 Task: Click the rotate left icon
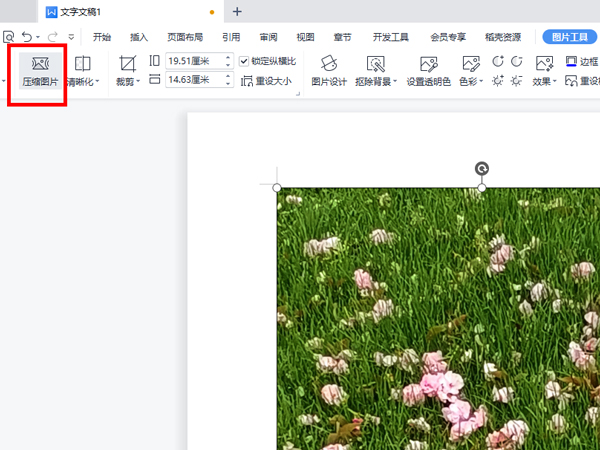(497, 61)
